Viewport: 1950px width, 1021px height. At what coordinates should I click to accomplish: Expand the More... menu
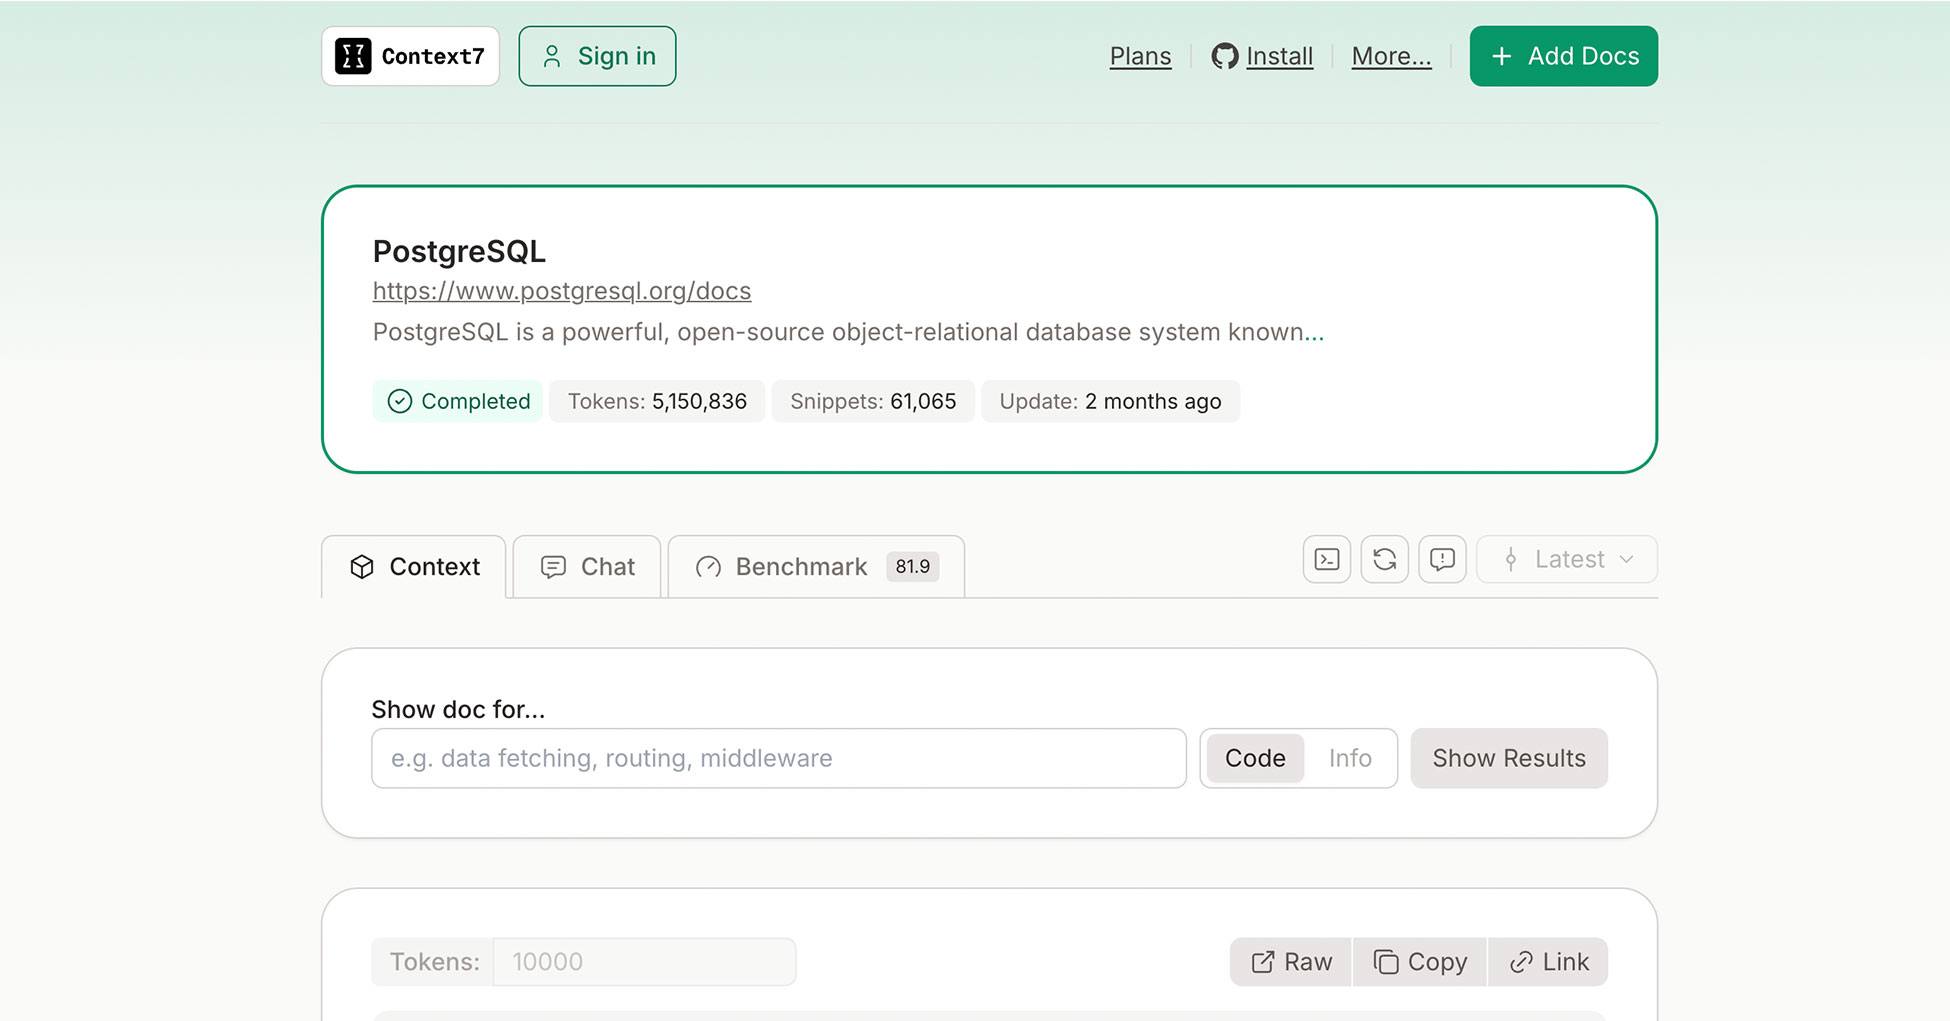(1391, 56)
